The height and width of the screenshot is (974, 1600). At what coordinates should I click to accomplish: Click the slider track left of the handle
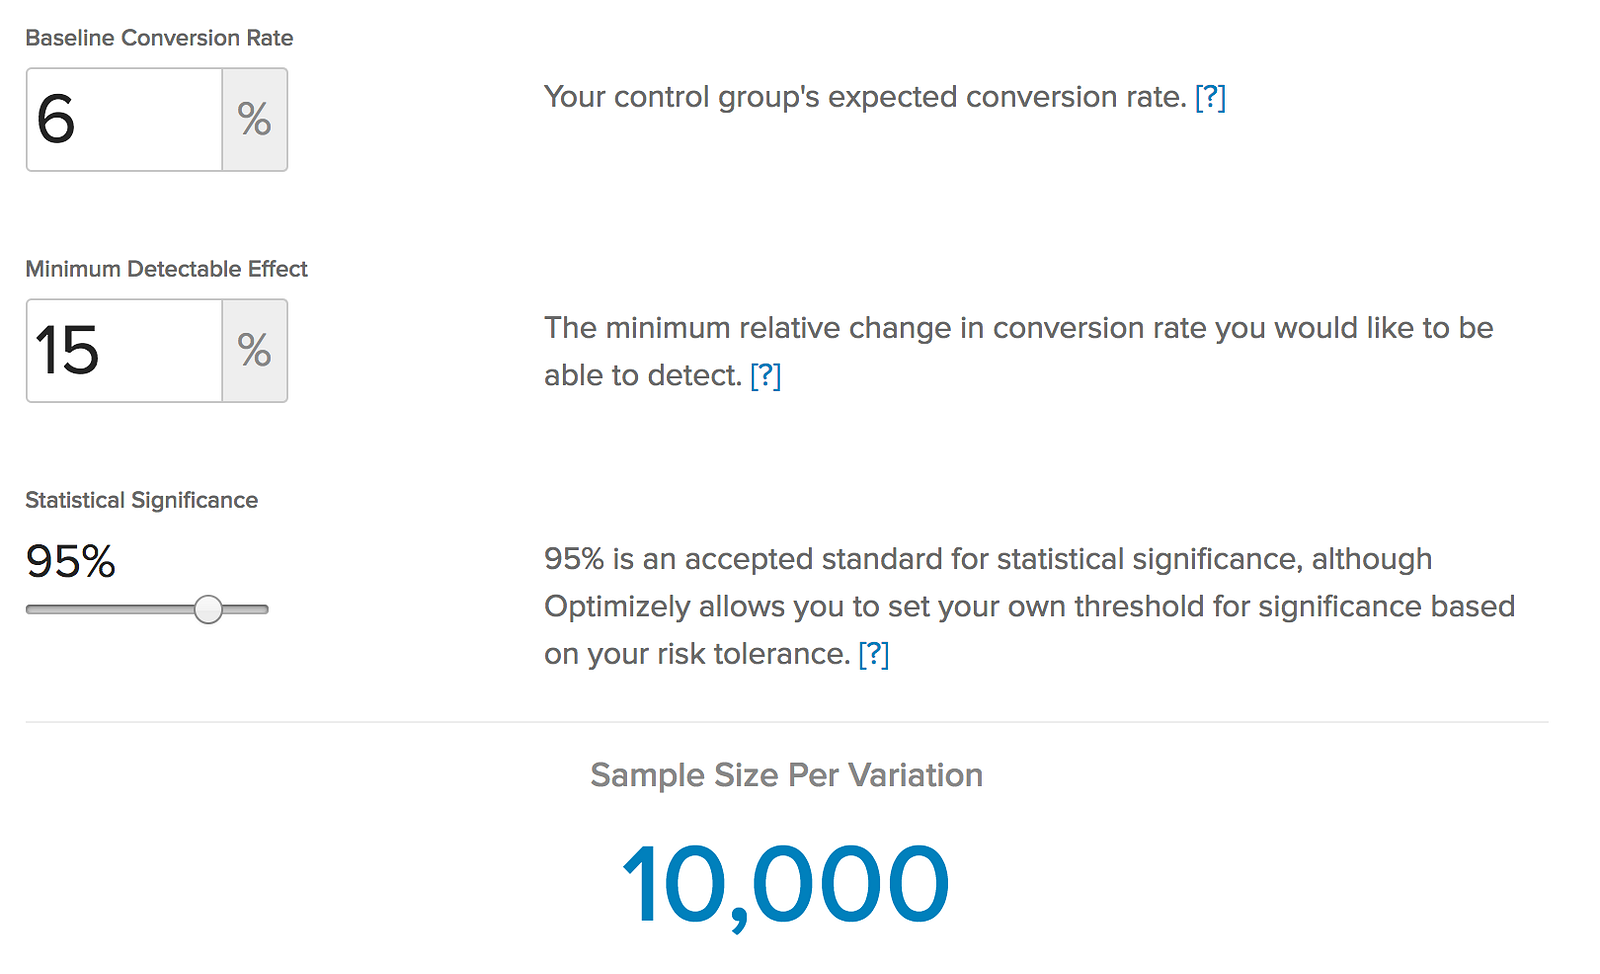click(110, 609)
